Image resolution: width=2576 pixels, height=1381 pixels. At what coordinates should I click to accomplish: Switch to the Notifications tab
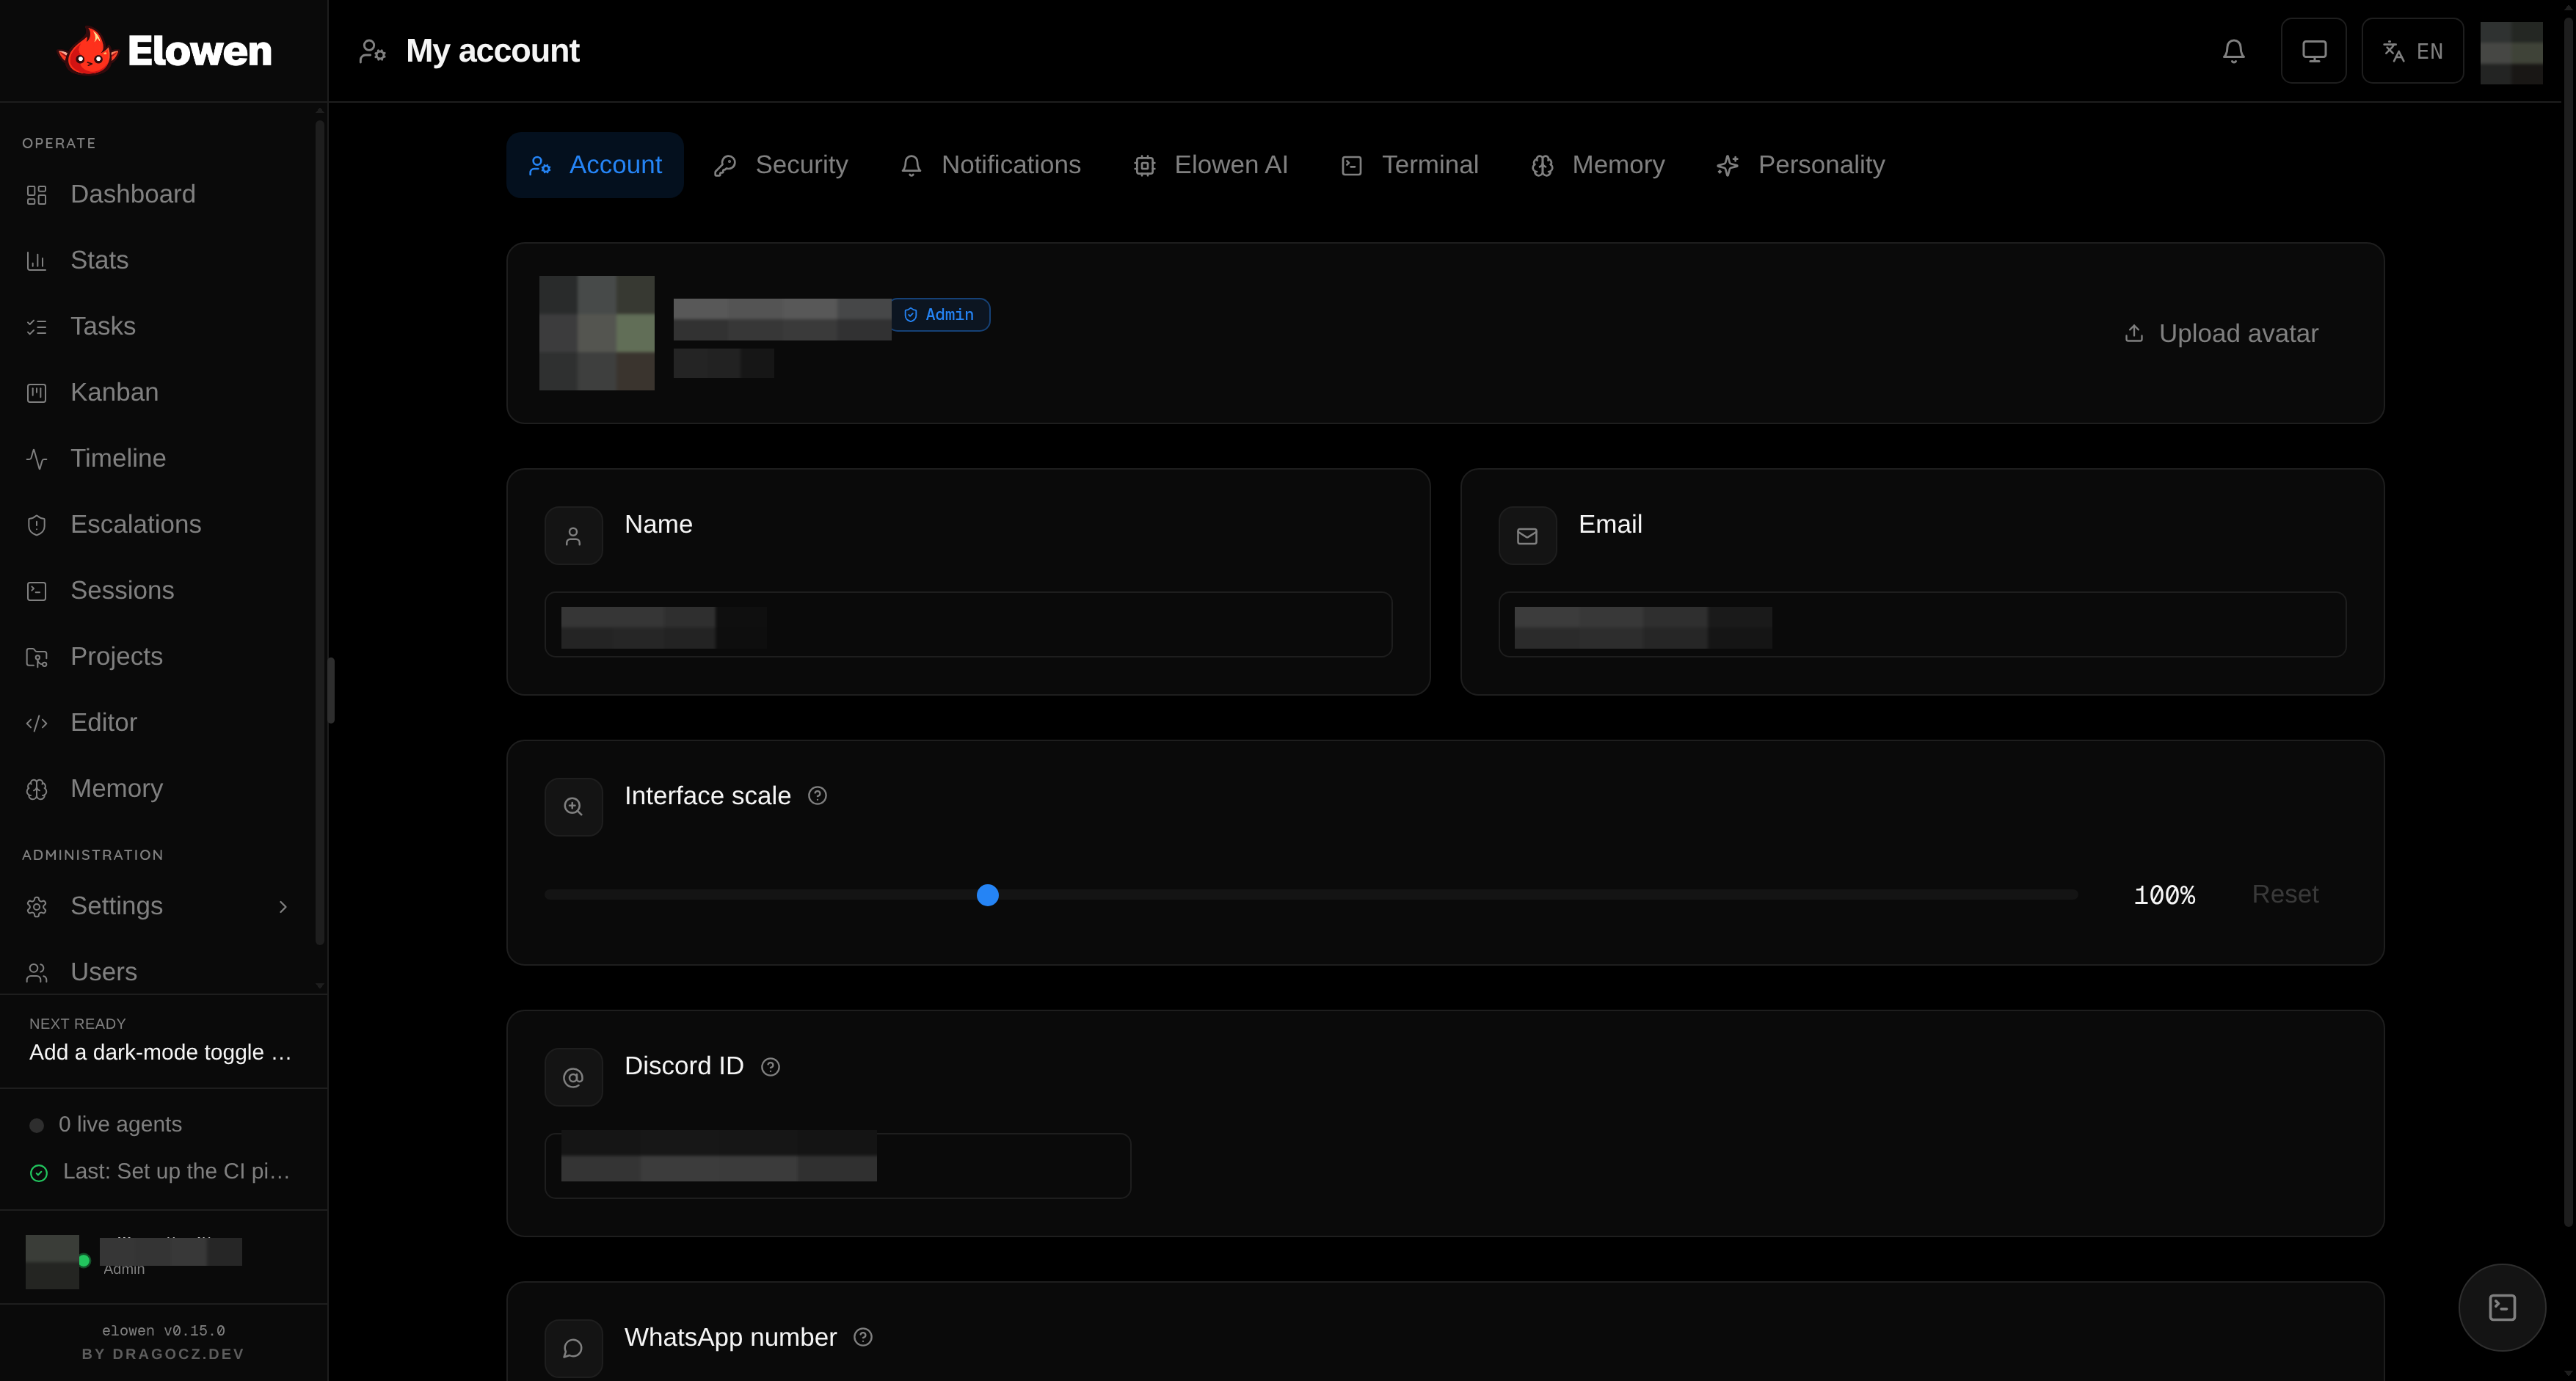click(x=990, y=165)
